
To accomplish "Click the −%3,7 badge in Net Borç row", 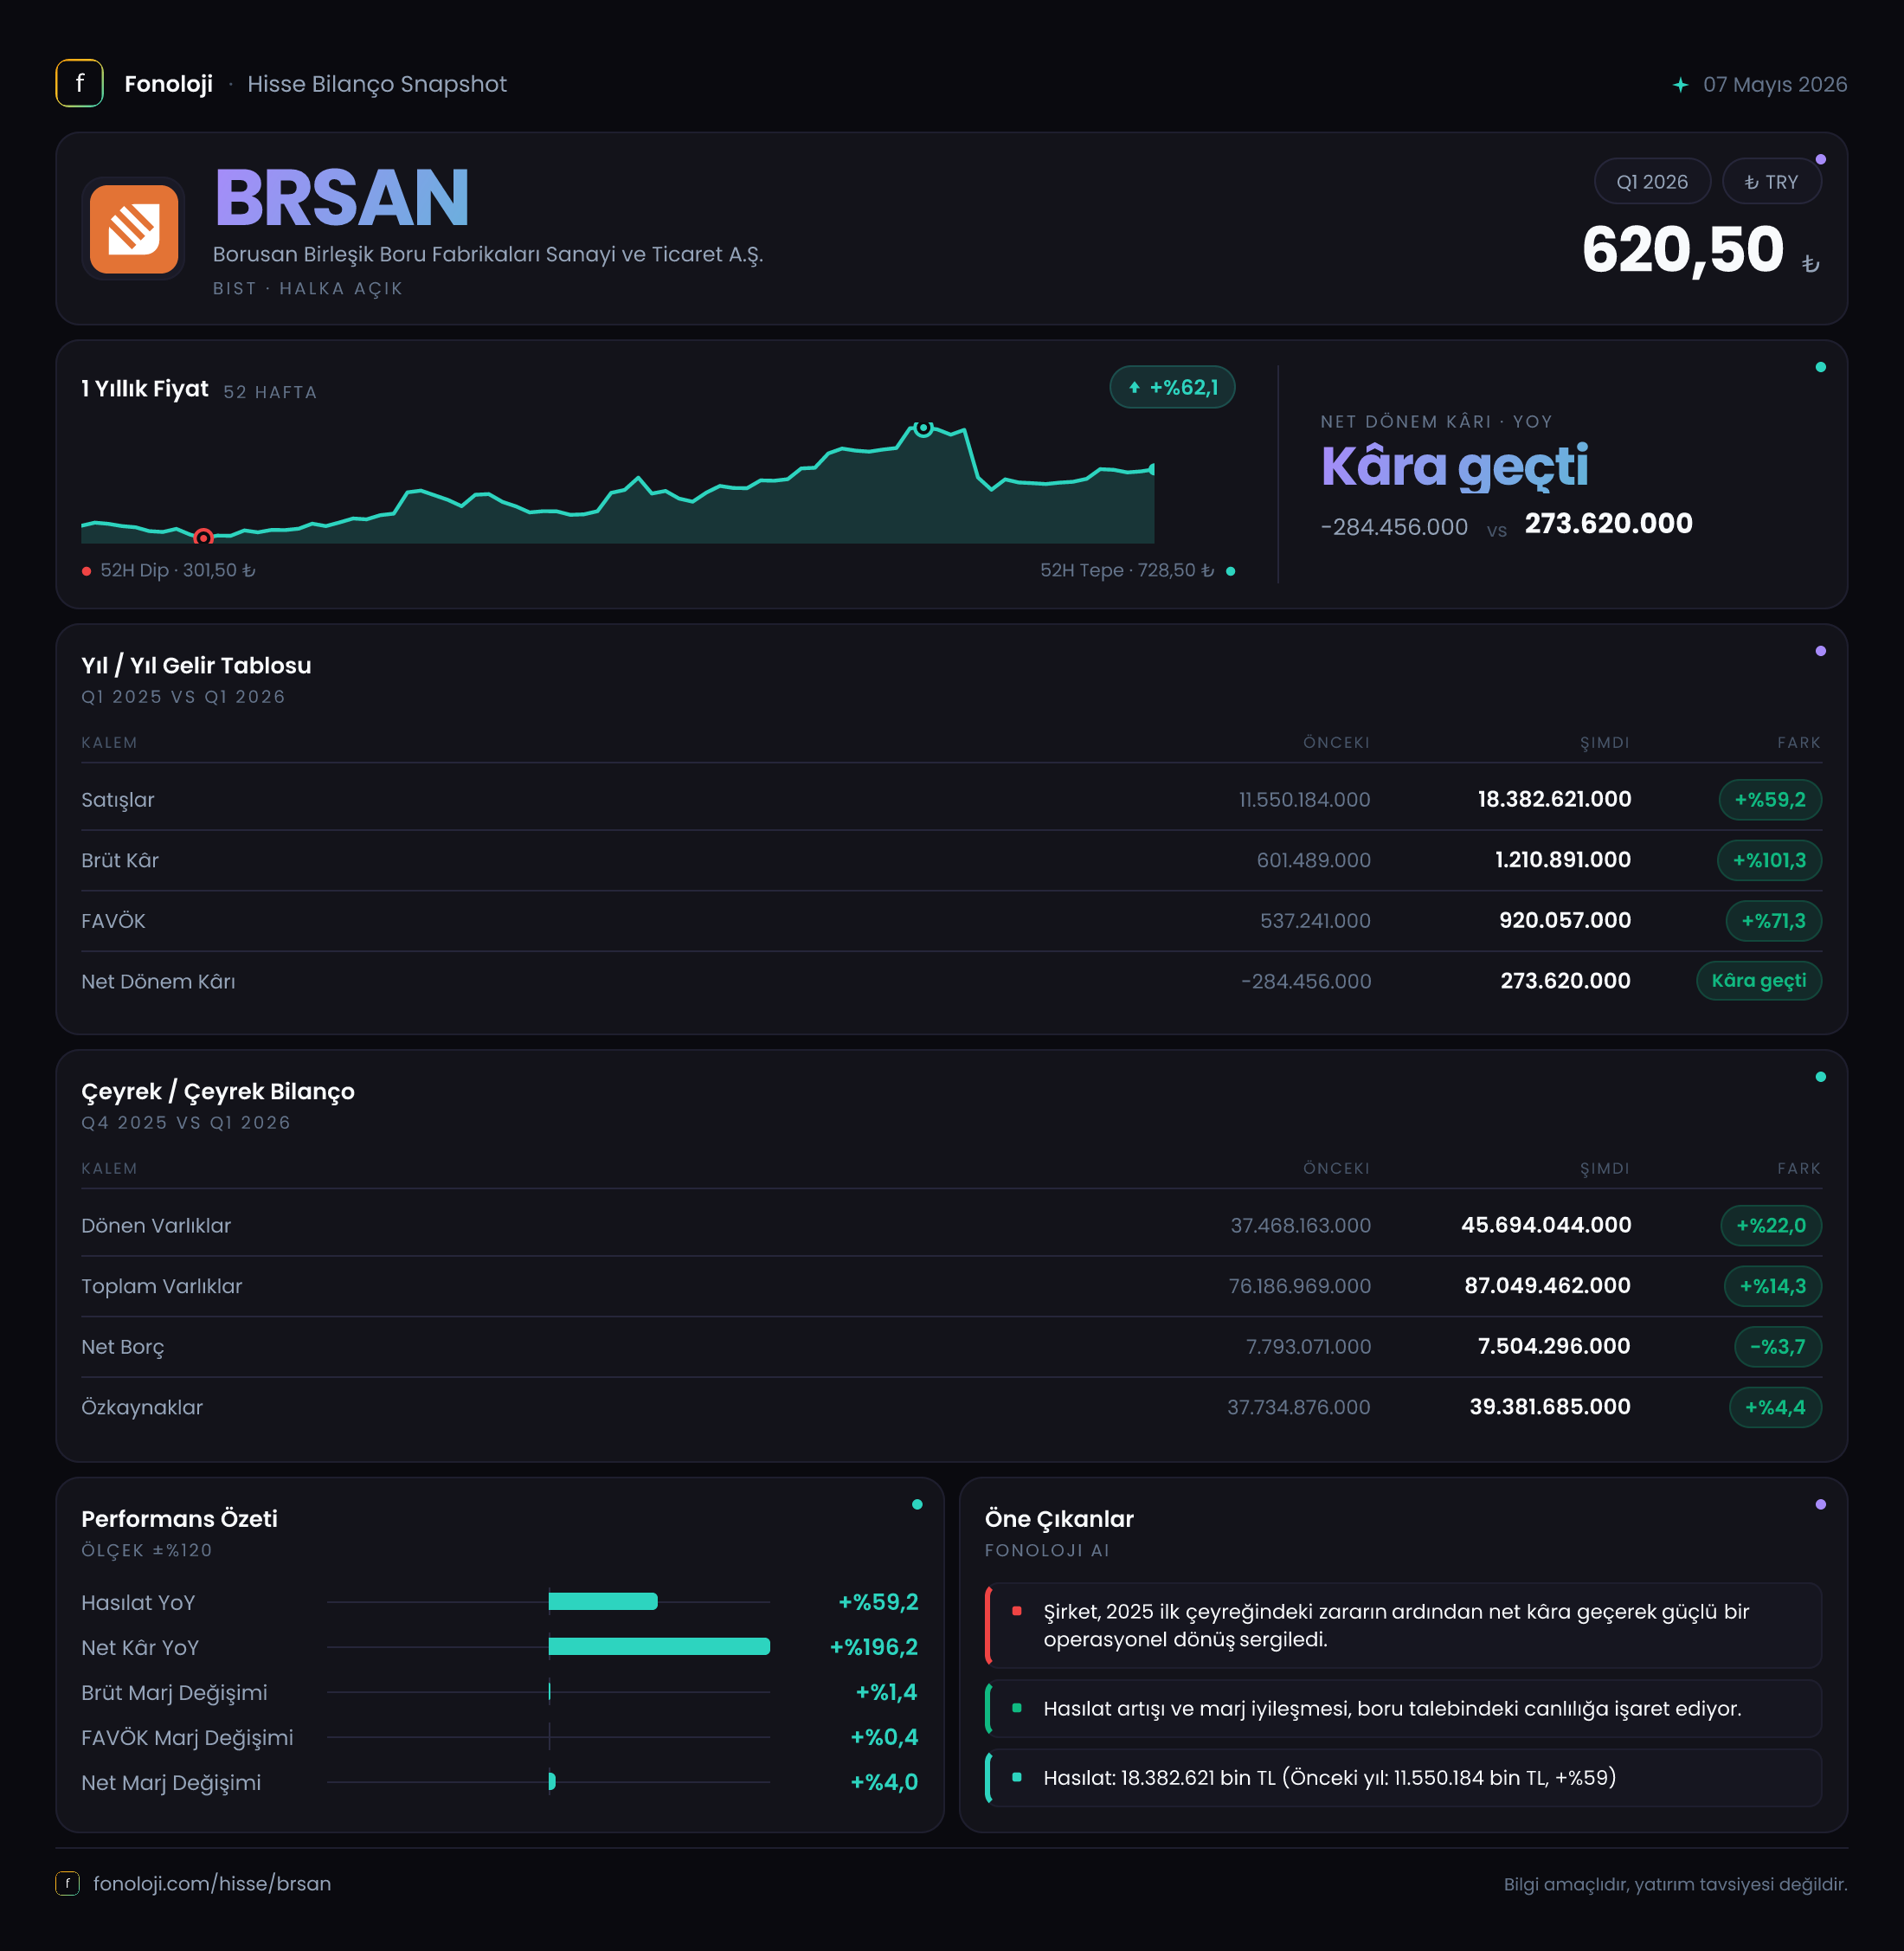I will click(1778, 1347).
